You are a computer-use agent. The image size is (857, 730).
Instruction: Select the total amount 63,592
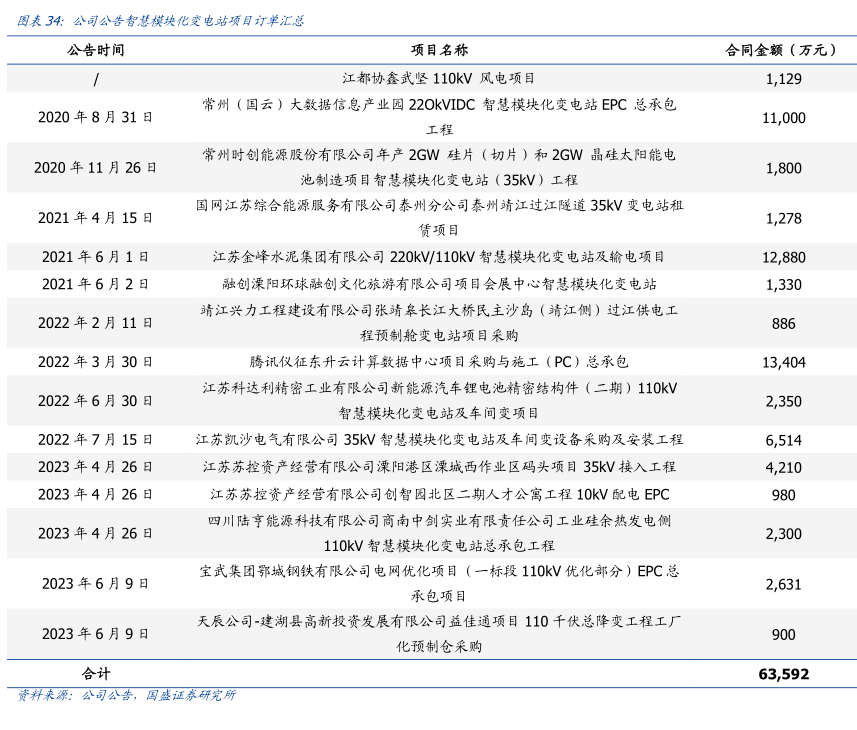coord(783,674)
